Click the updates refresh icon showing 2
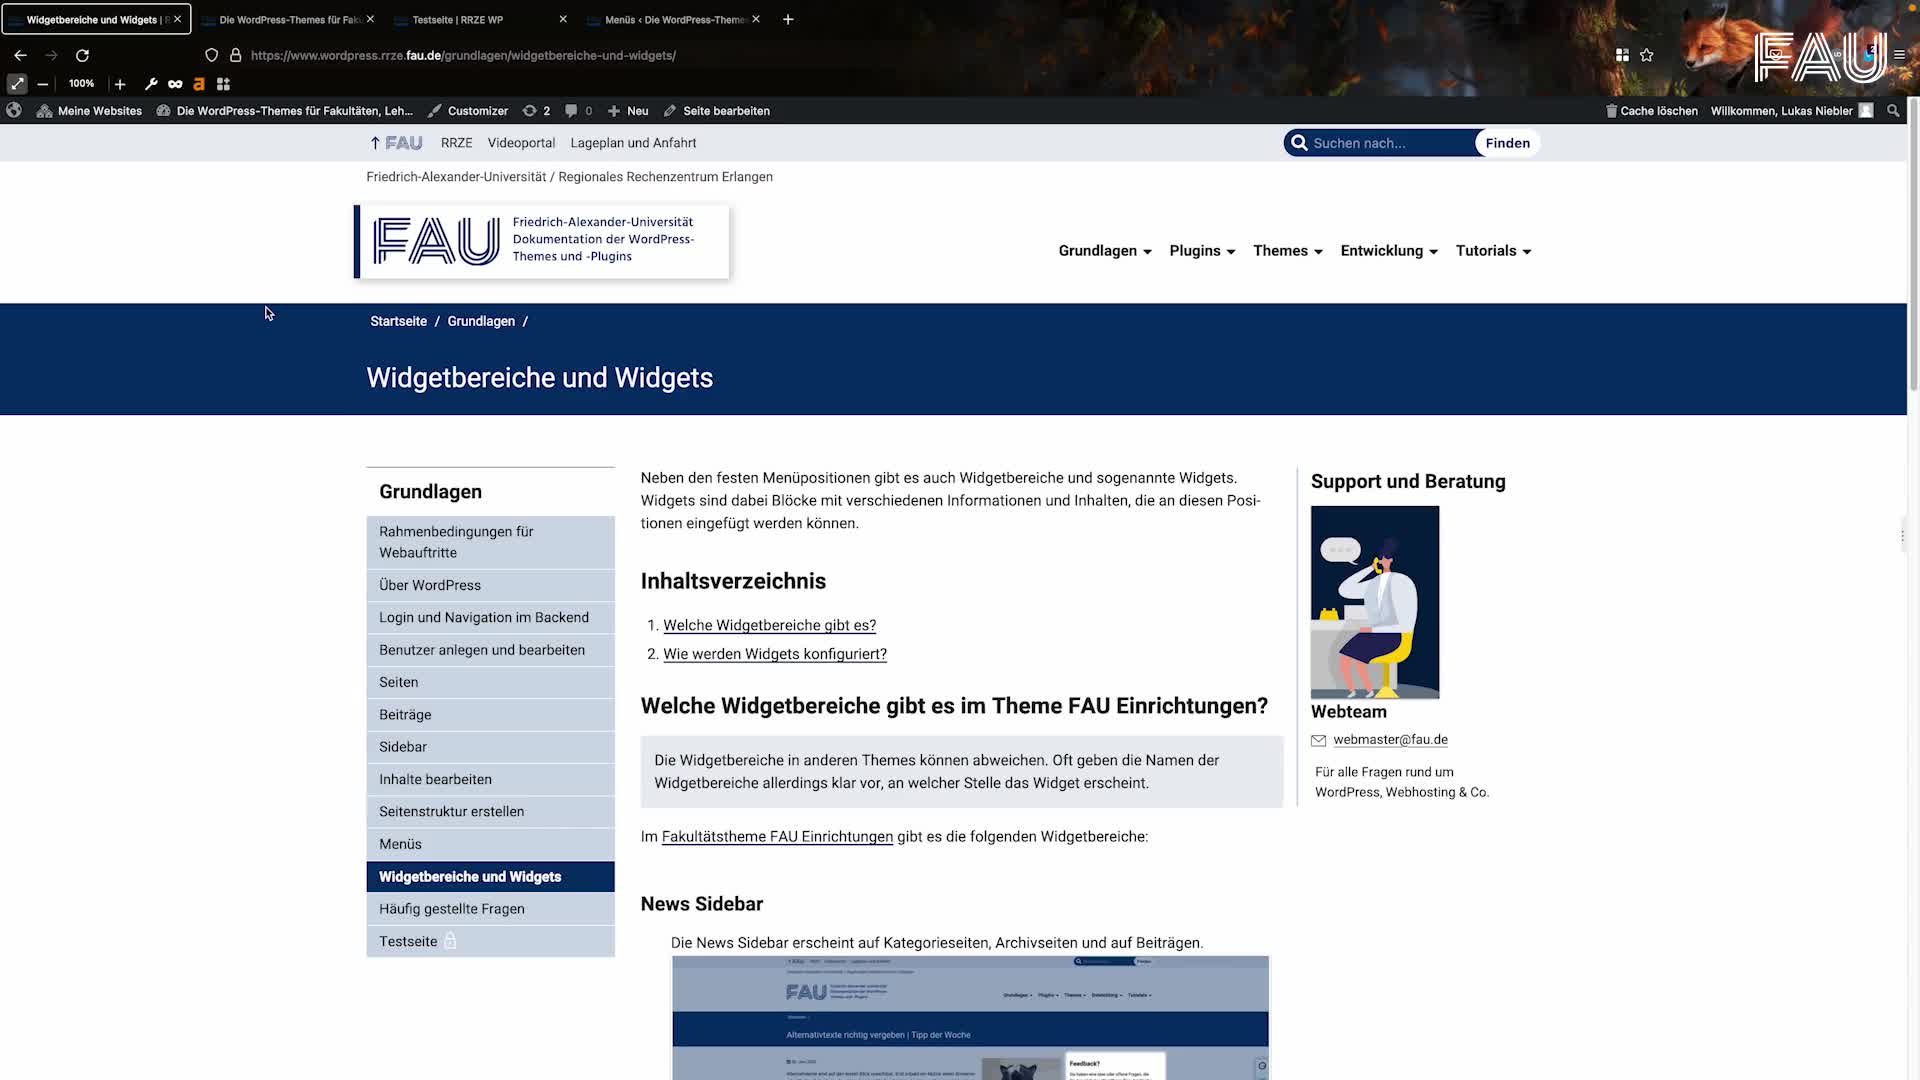 pyautogui.click(x=531, y=111)
